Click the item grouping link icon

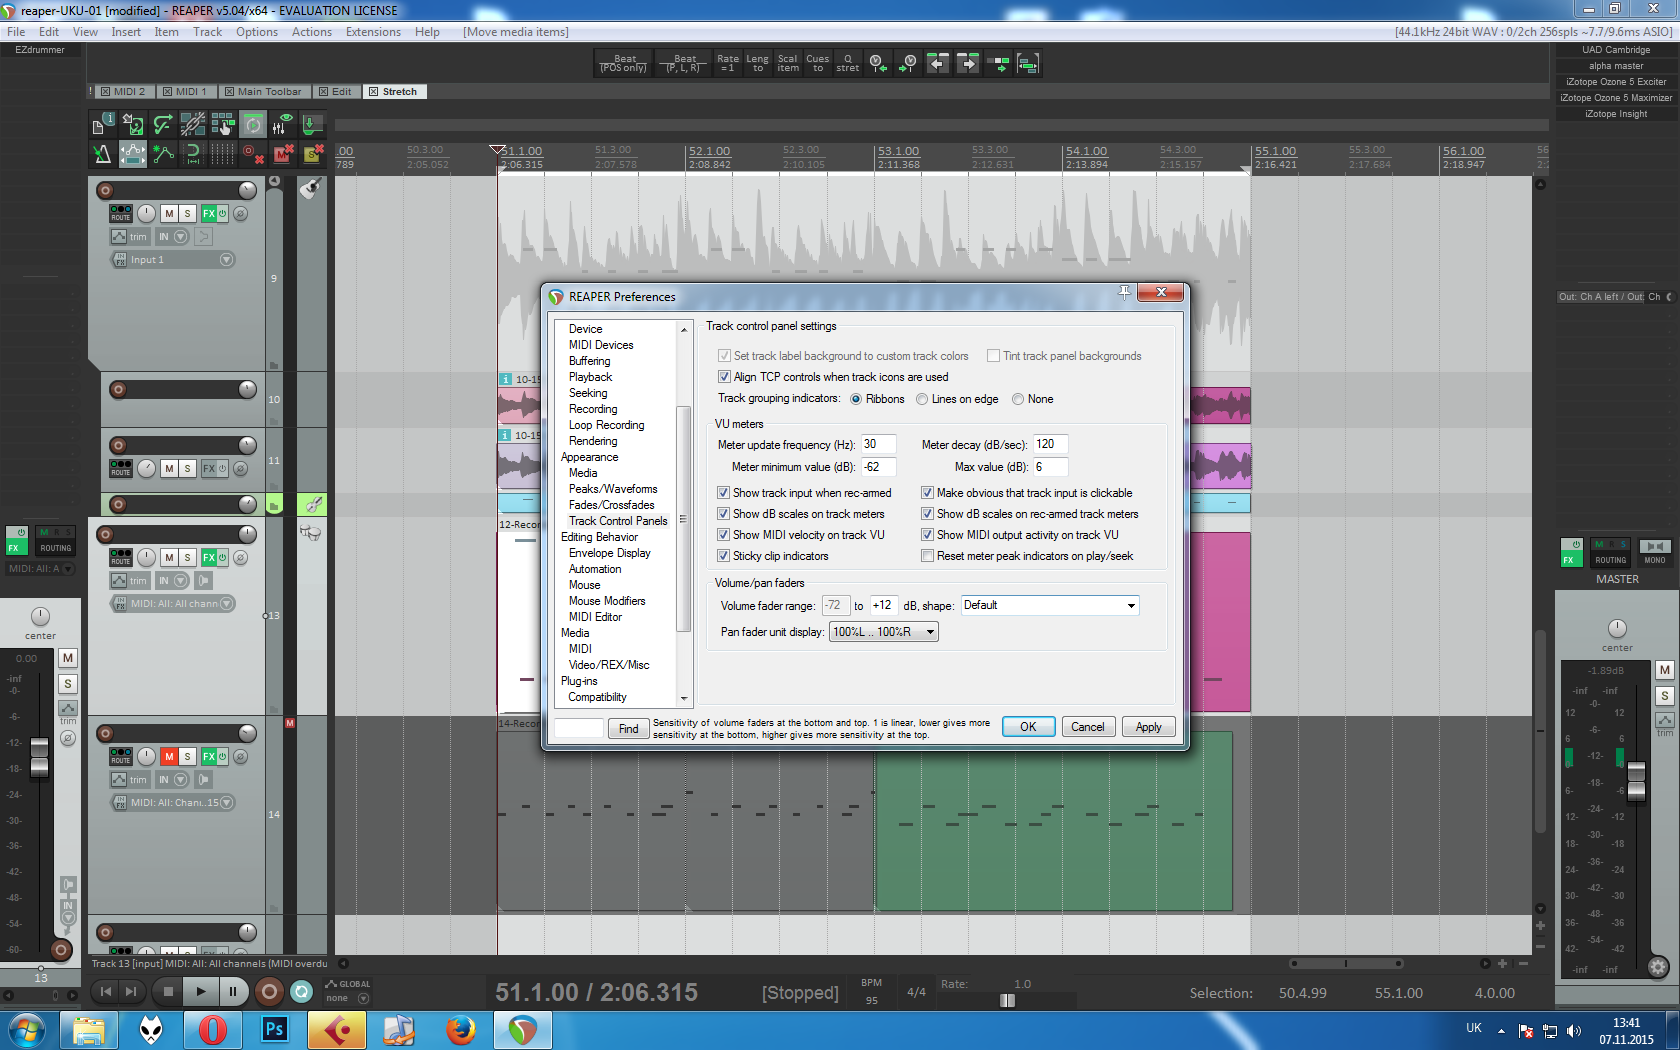click(x=193, y=124)
